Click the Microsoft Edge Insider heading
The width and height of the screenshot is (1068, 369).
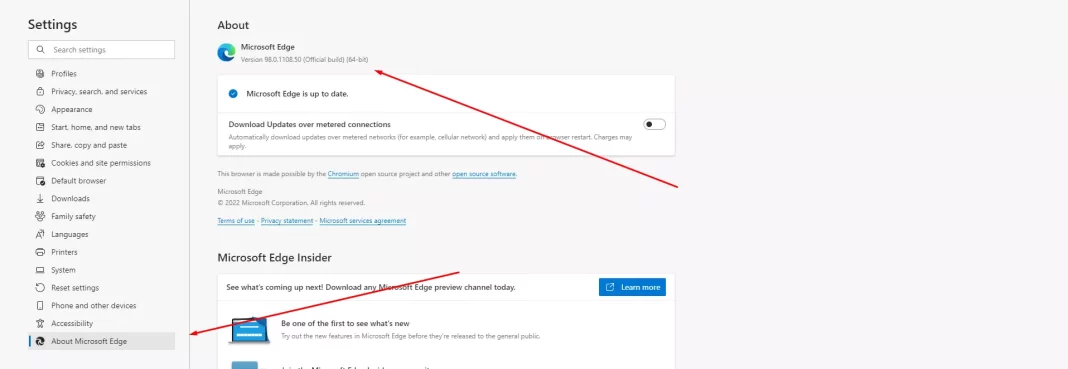click(x=274, y=258)
